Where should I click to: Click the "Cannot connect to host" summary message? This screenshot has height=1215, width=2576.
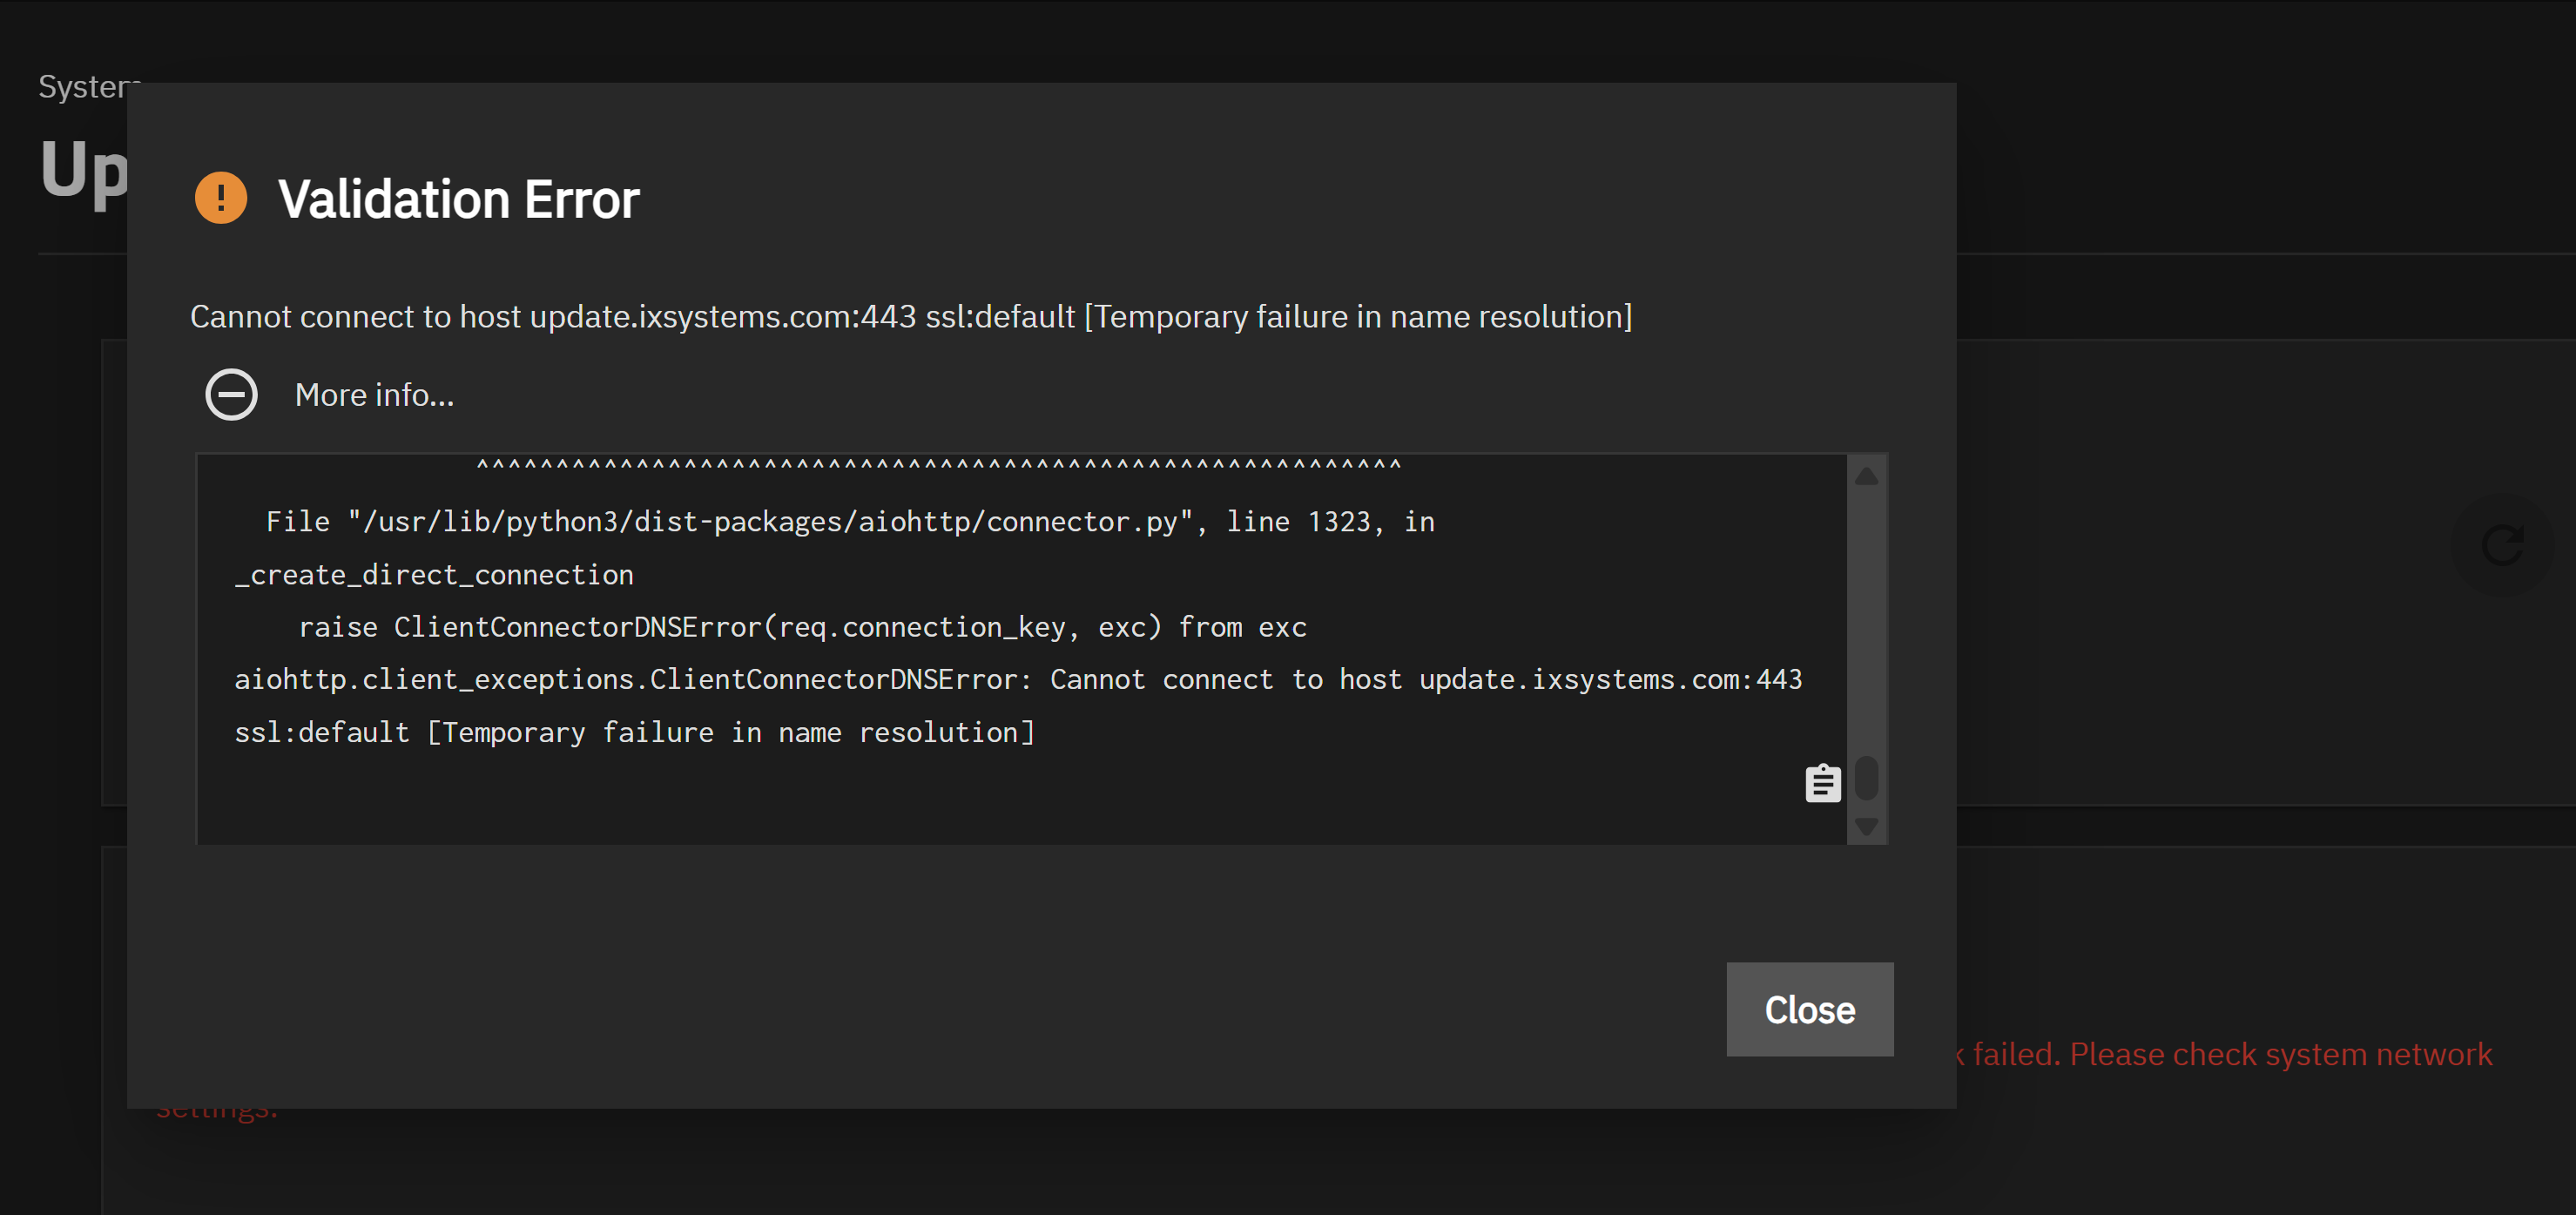(x=910, y=317)
